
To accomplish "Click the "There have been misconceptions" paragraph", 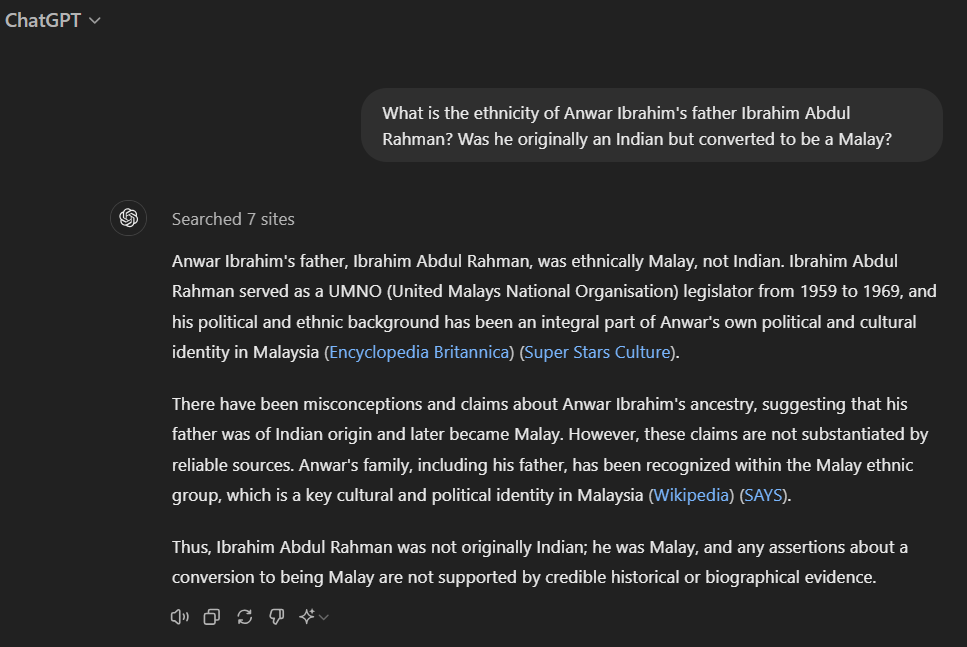I will point(550,450).
